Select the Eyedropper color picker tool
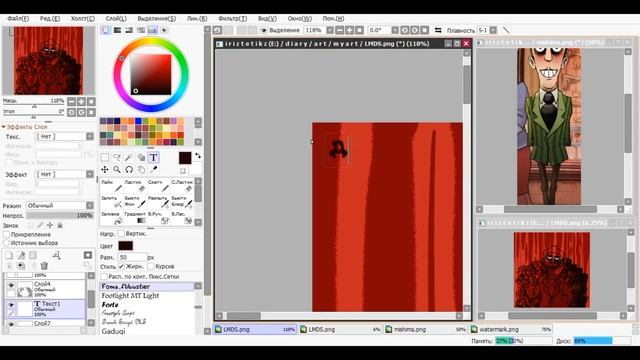640x360 pixels. pyautogui.click(x=153, y=169)
